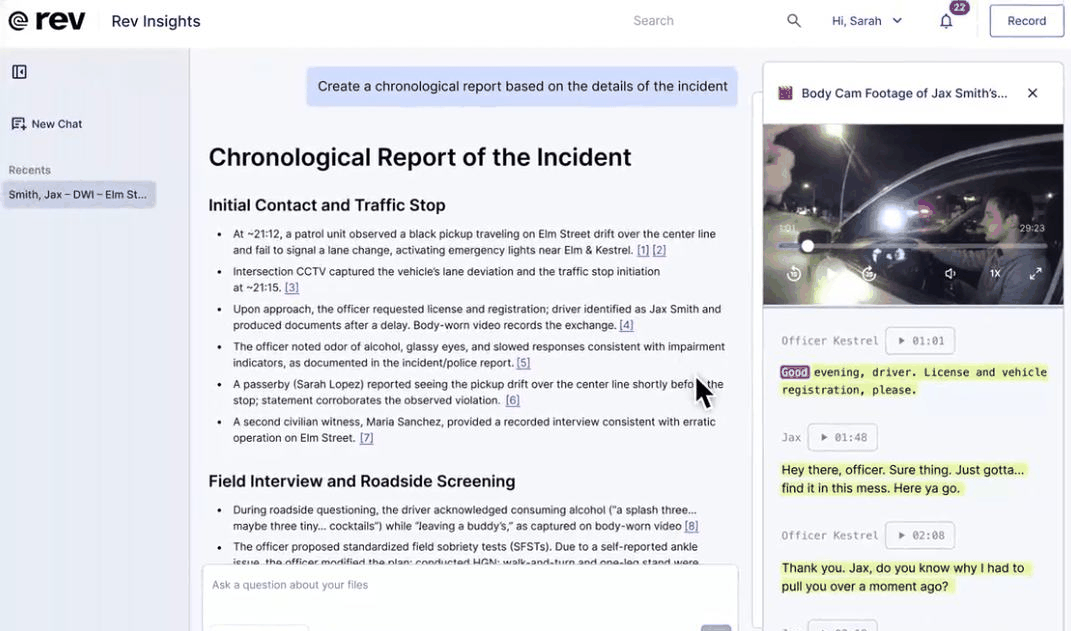The width and height of the screenshot is (1071, 631).
Task: Open citation [2]
Action: tap(659, 251)
